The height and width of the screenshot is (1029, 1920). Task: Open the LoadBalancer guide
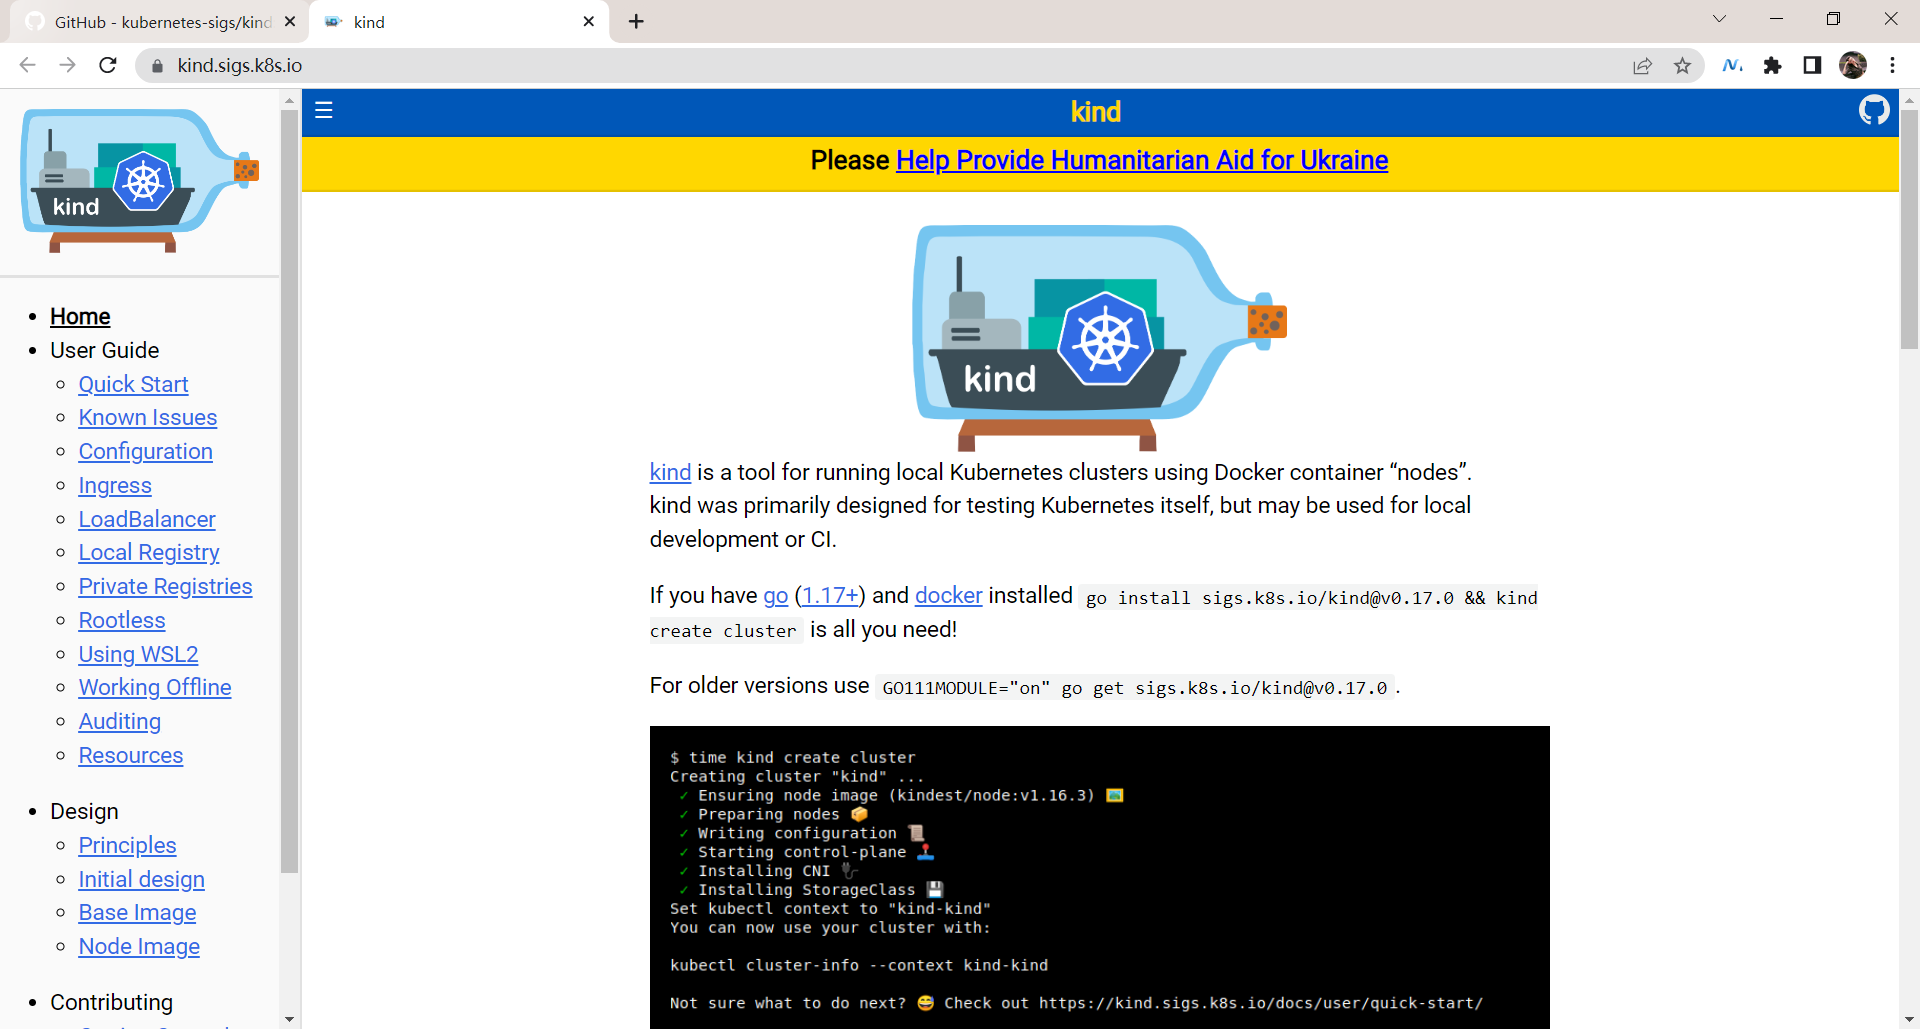click(x=147, y=520)
